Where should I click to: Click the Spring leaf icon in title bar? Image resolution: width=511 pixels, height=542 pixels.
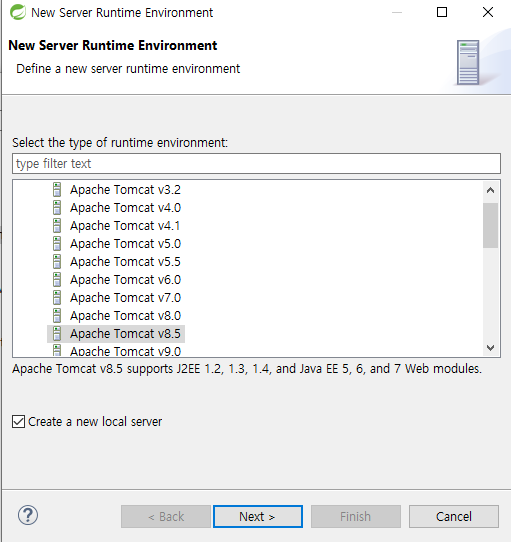[18, 12]
